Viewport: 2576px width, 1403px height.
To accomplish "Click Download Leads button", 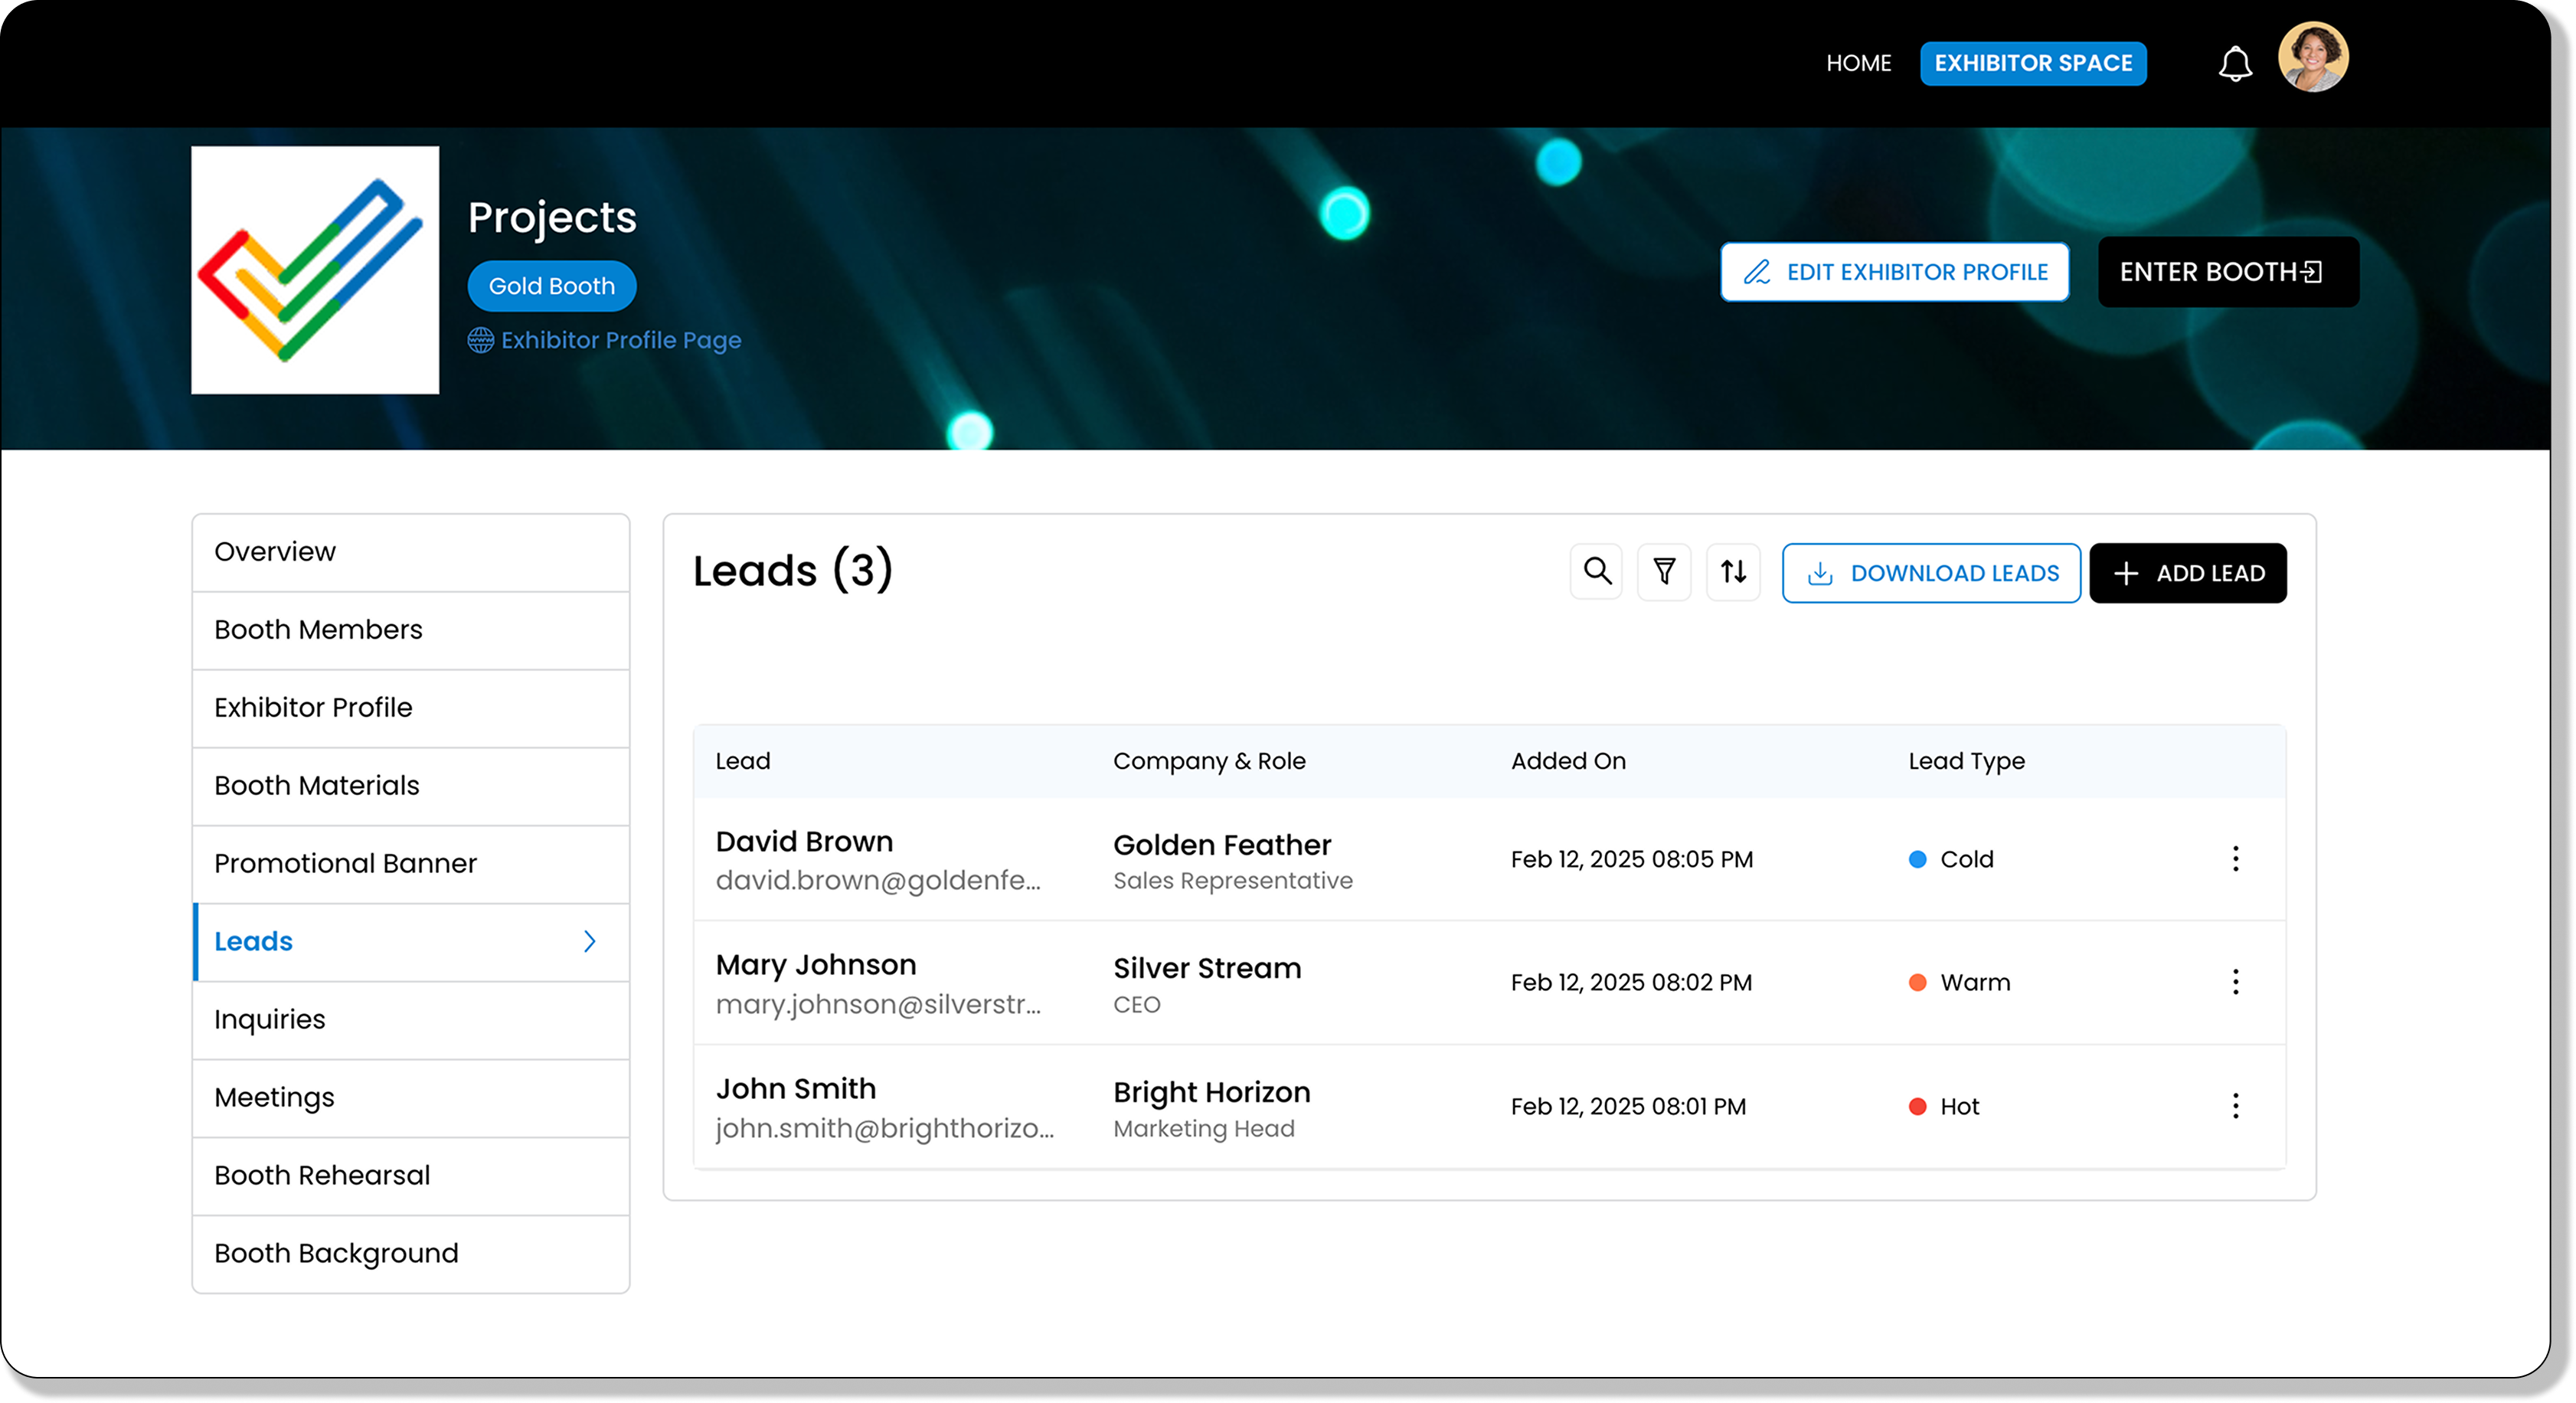I will pos(1931,573).
